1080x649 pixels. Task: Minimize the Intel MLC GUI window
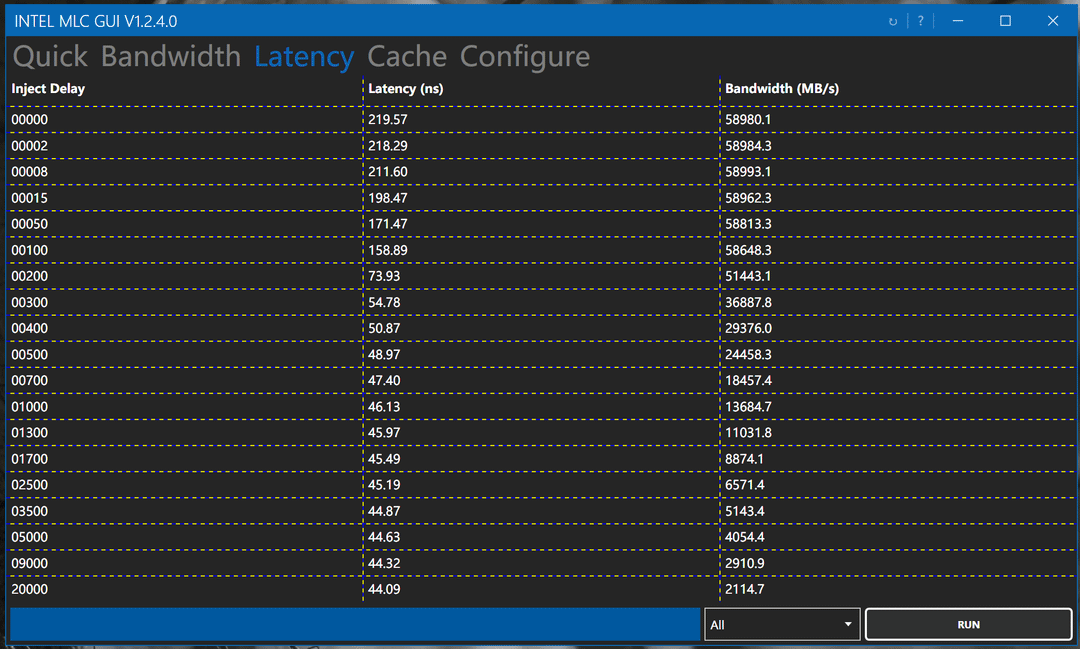[959, 21]
